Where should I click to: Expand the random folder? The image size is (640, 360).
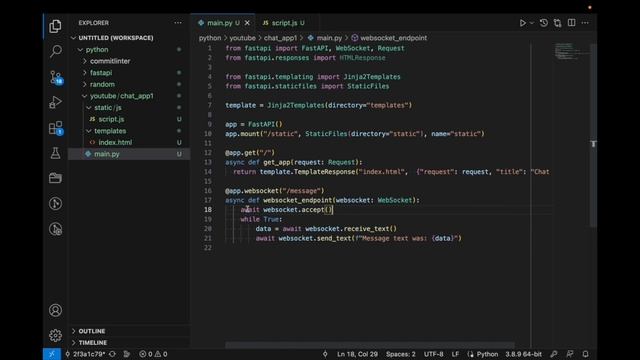[129, 84]
